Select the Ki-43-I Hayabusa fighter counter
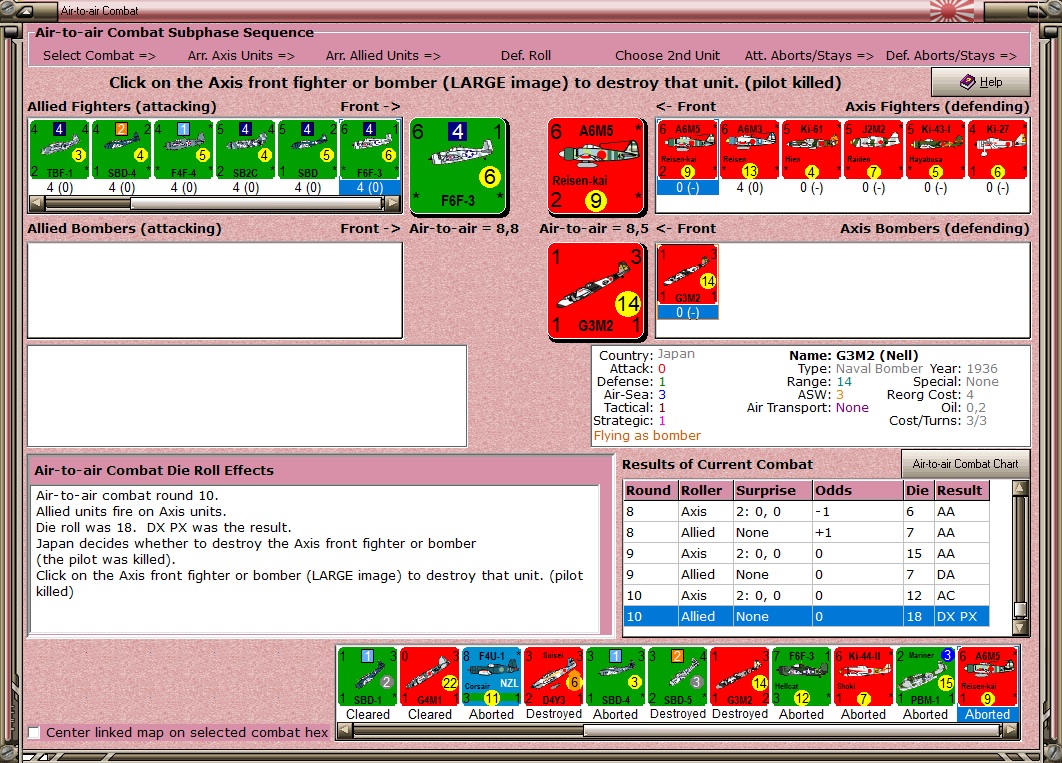The height and width of the screenshot is (763, 1062). tap(935, 150)
